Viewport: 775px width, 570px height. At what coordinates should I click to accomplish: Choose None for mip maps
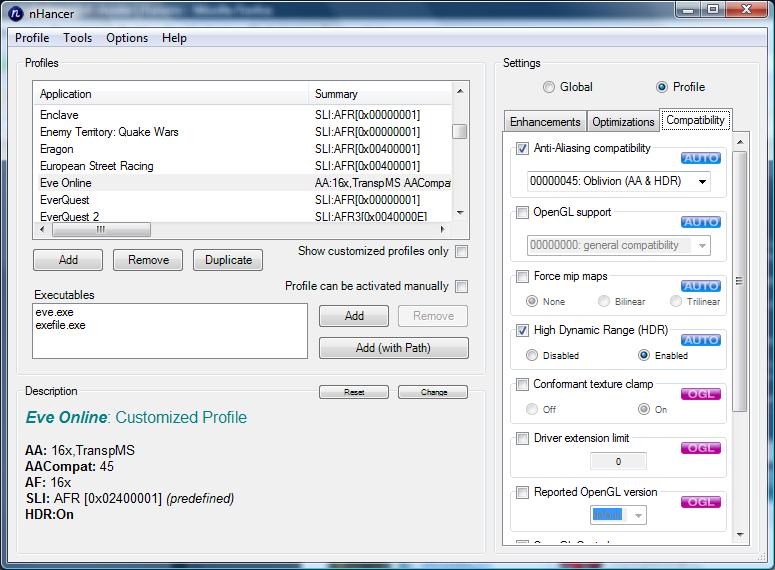coord(532,301)
